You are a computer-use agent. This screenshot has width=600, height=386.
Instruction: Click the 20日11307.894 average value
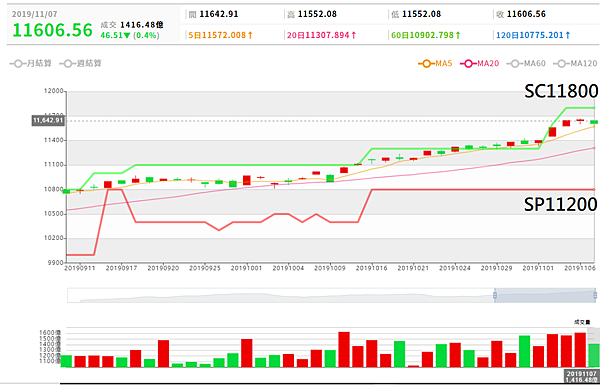click(x=321, y=35)
